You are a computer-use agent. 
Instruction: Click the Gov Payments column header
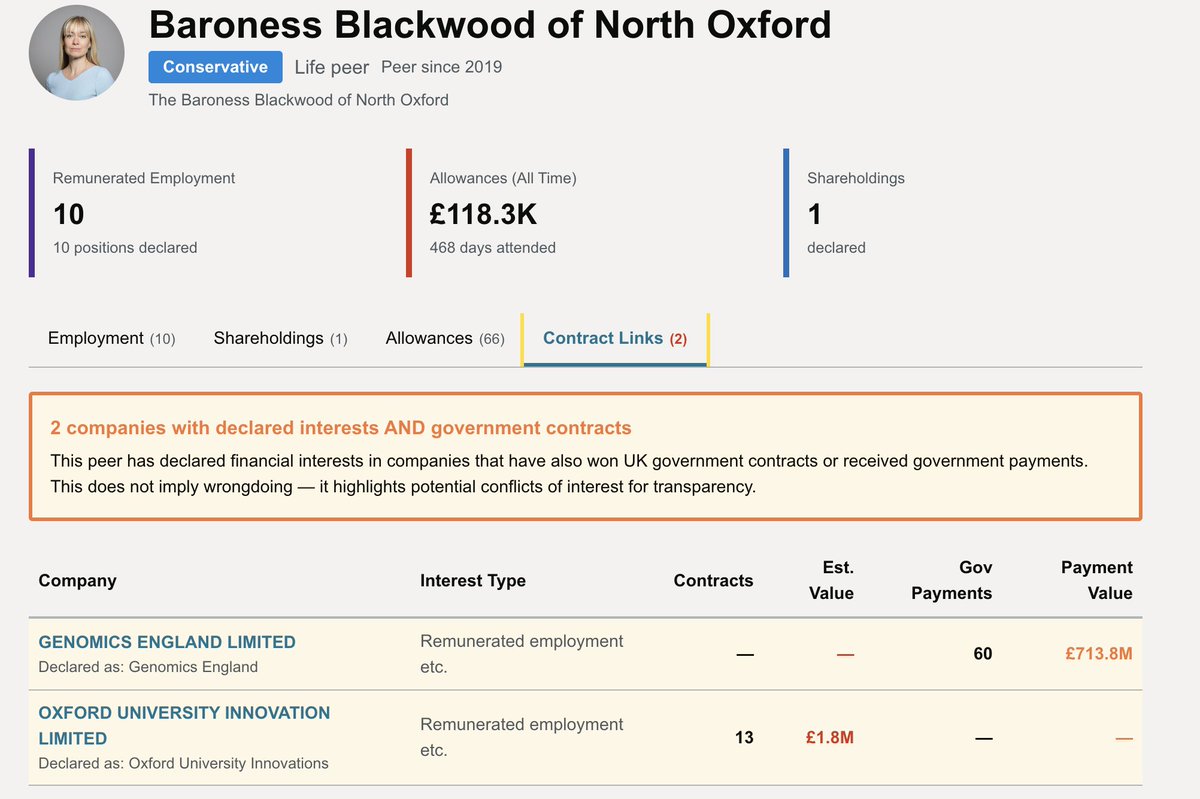coord(951,580)
